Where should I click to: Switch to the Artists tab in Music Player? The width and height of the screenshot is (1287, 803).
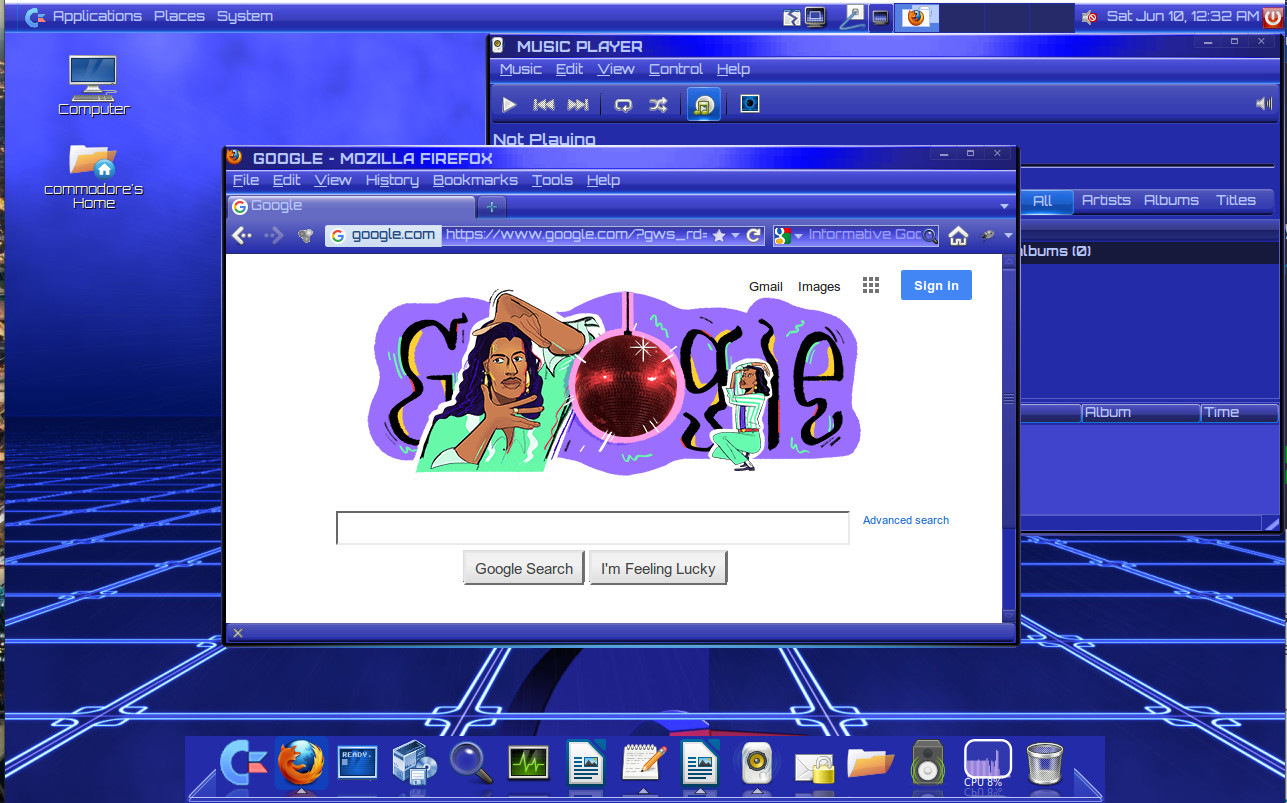(x=1106, y=200)
